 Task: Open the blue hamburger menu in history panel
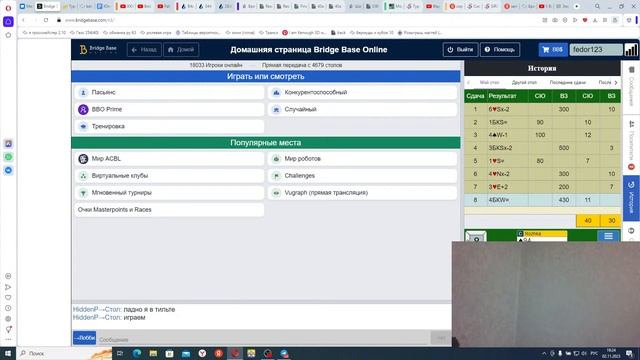coord(608,236)
